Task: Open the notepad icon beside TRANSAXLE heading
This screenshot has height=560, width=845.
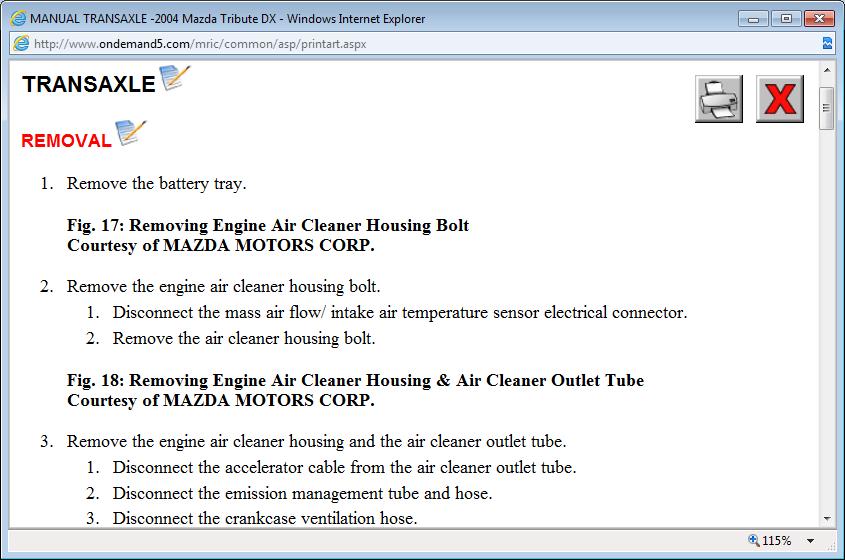Action: point(175,78)
